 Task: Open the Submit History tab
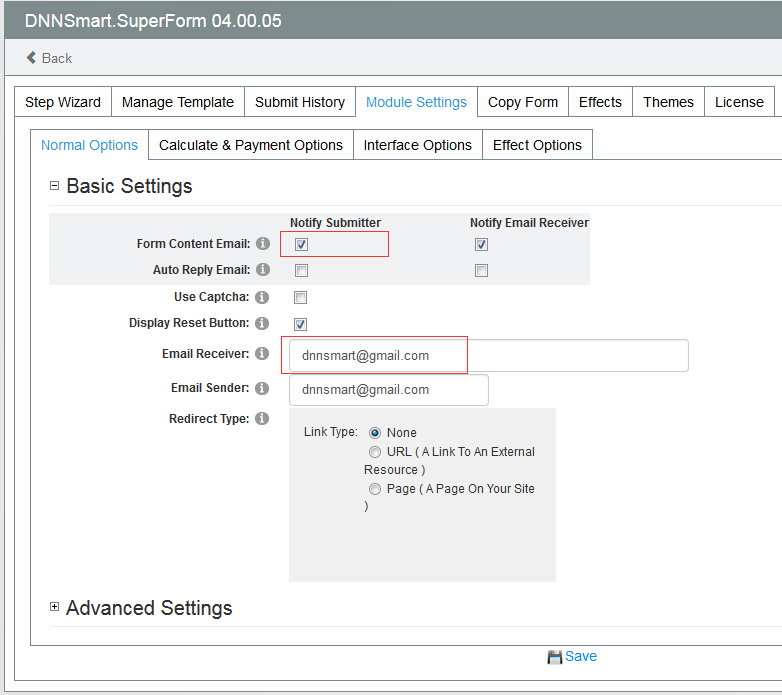pyautogui.click(x=300, y=102)
